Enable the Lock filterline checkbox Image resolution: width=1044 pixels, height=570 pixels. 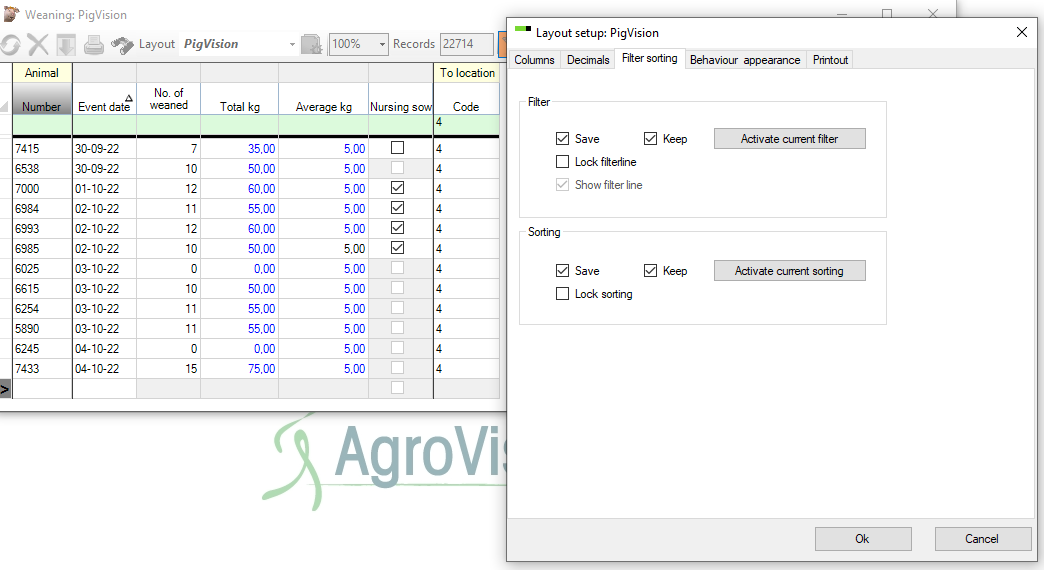[x=563, y=162]
